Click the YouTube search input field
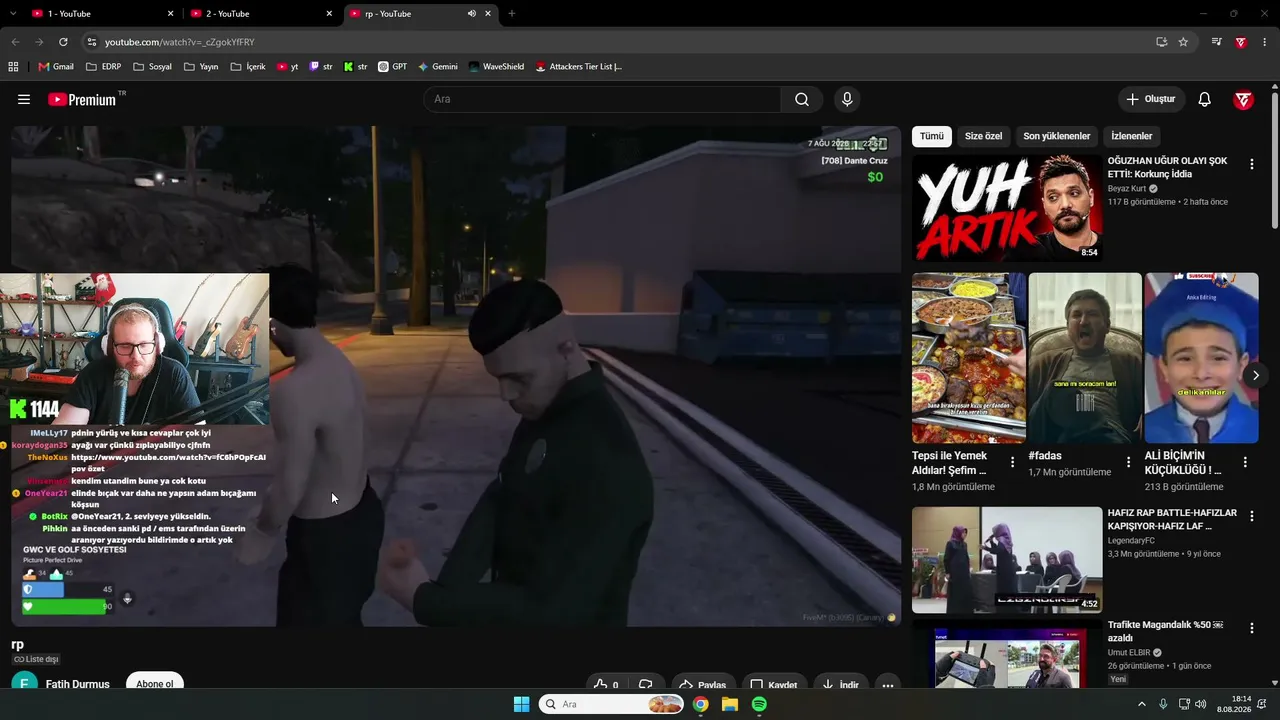1280x720 pixels. (x=602, y=99)
